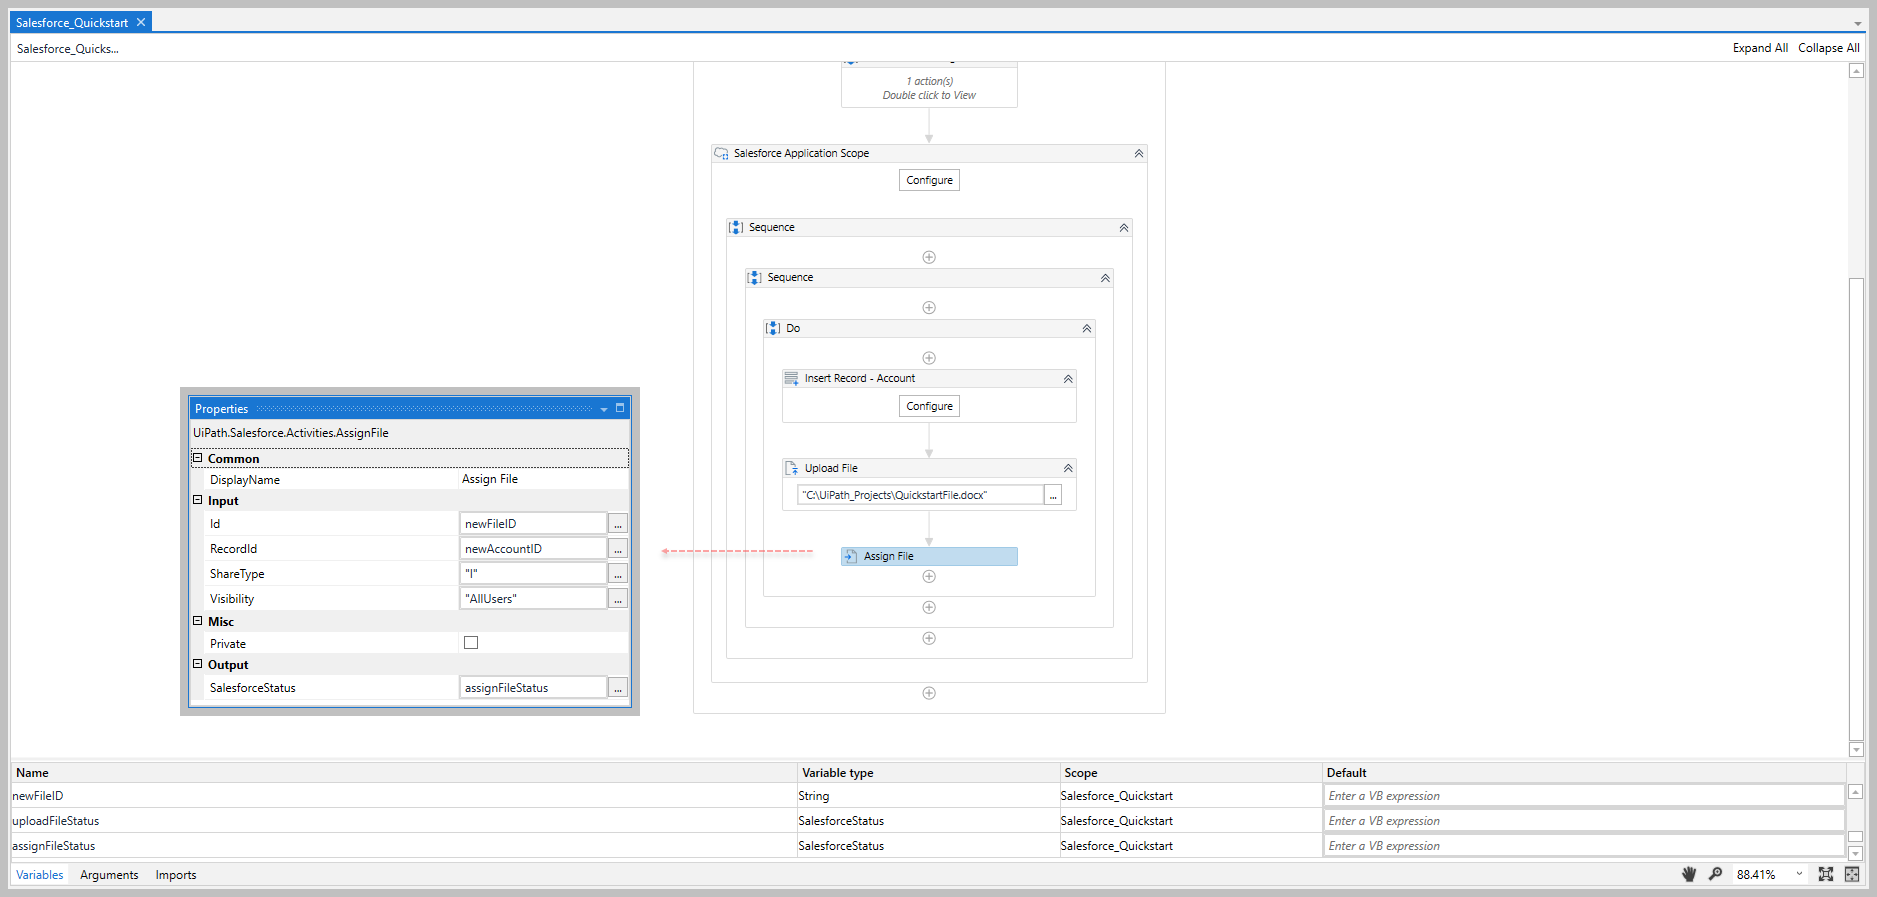
Task: Toggle the Private checkbox
Action: pyautogui.click(x=471, y=643)
